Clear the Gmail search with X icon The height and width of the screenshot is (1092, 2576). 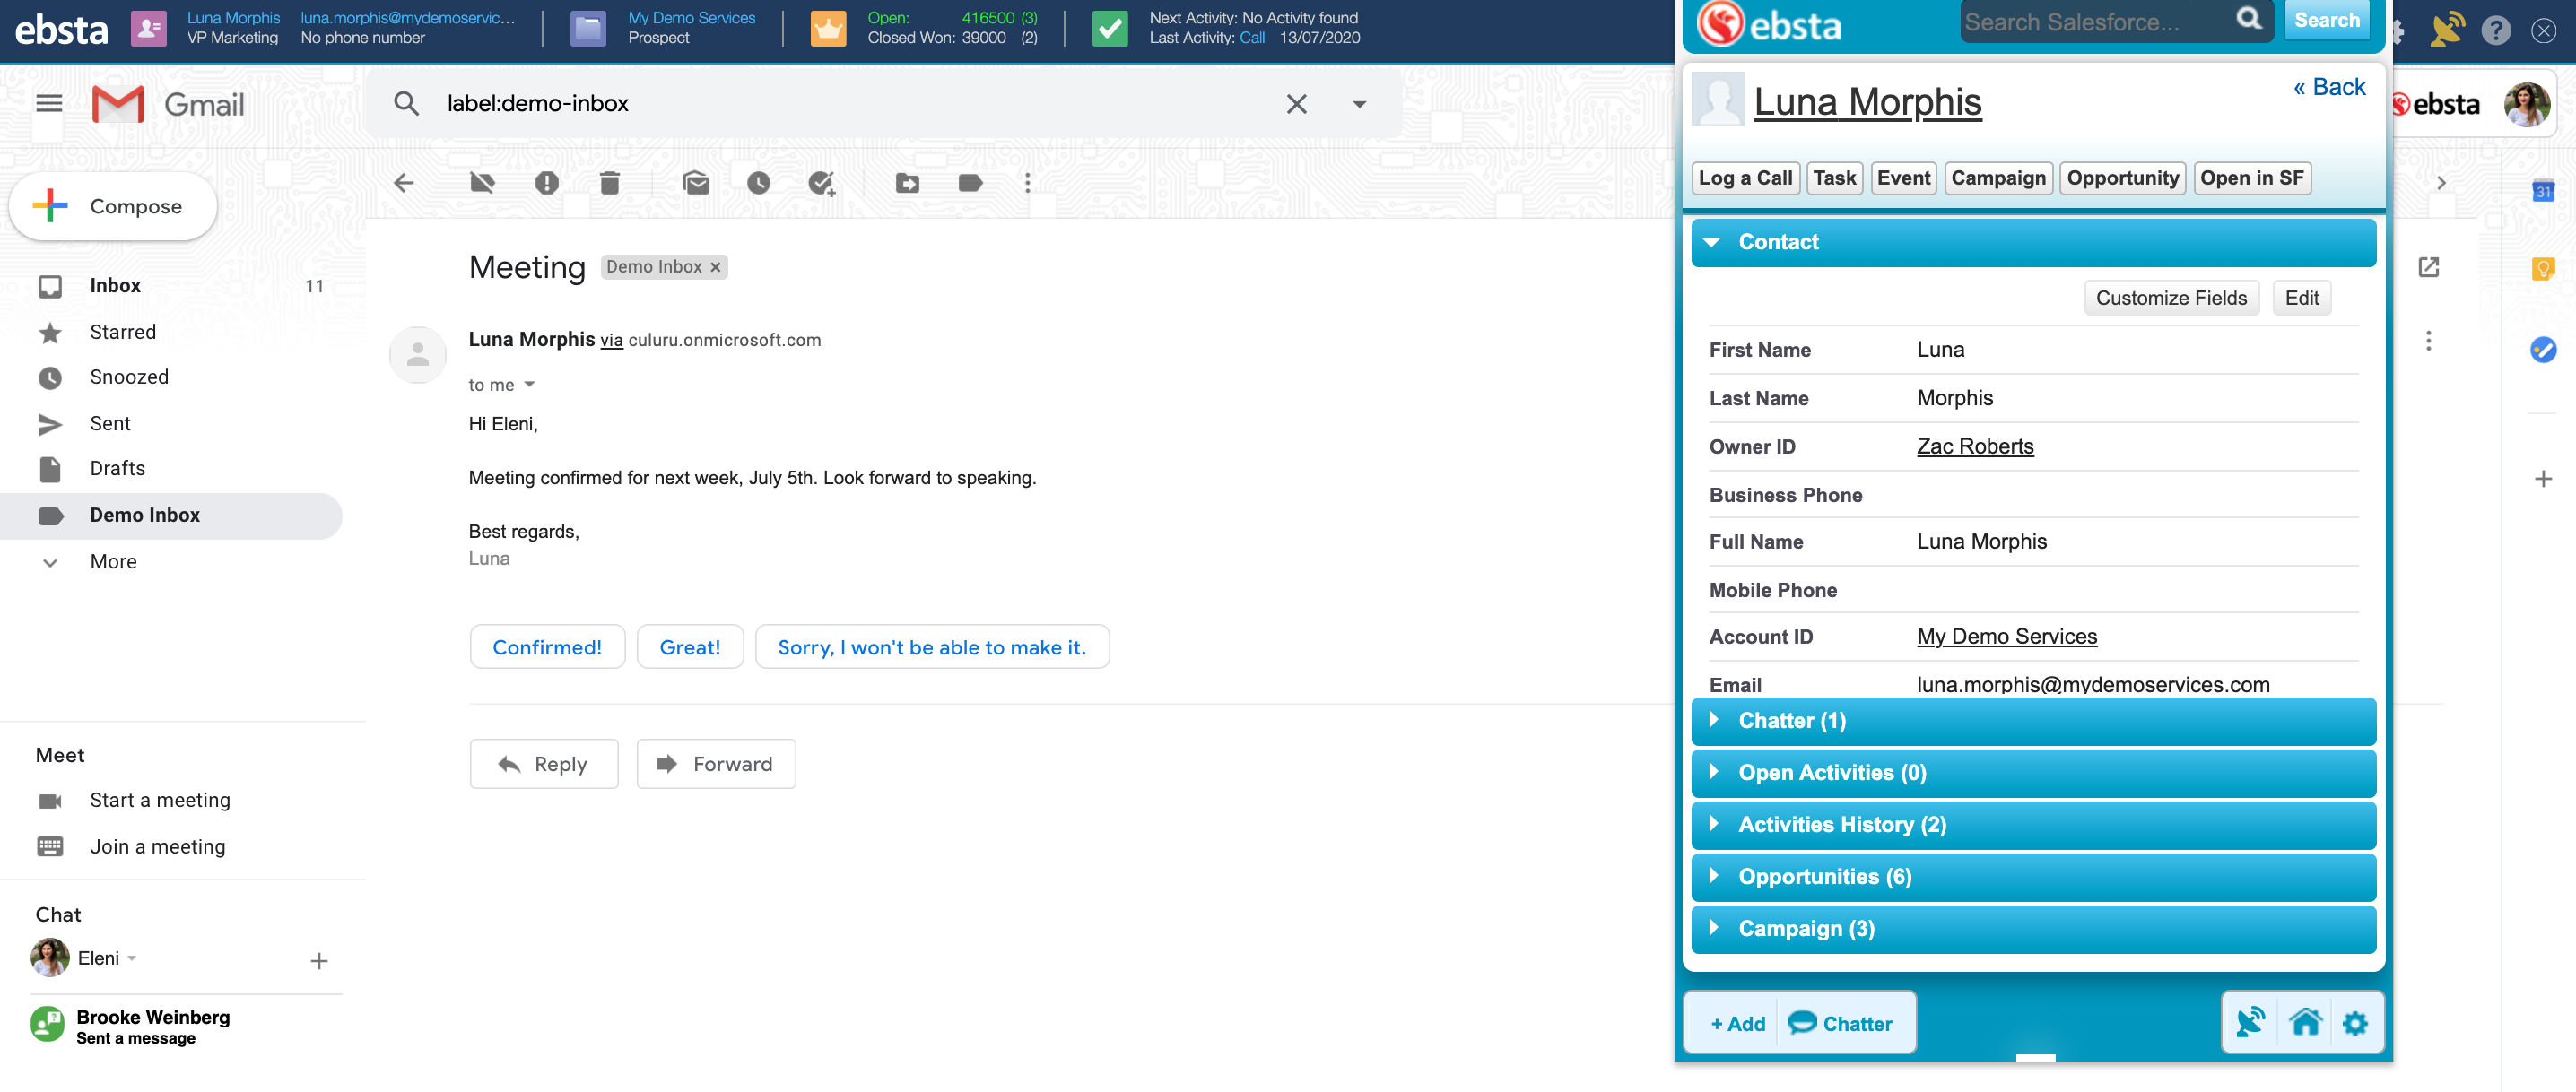[1296, 104]
